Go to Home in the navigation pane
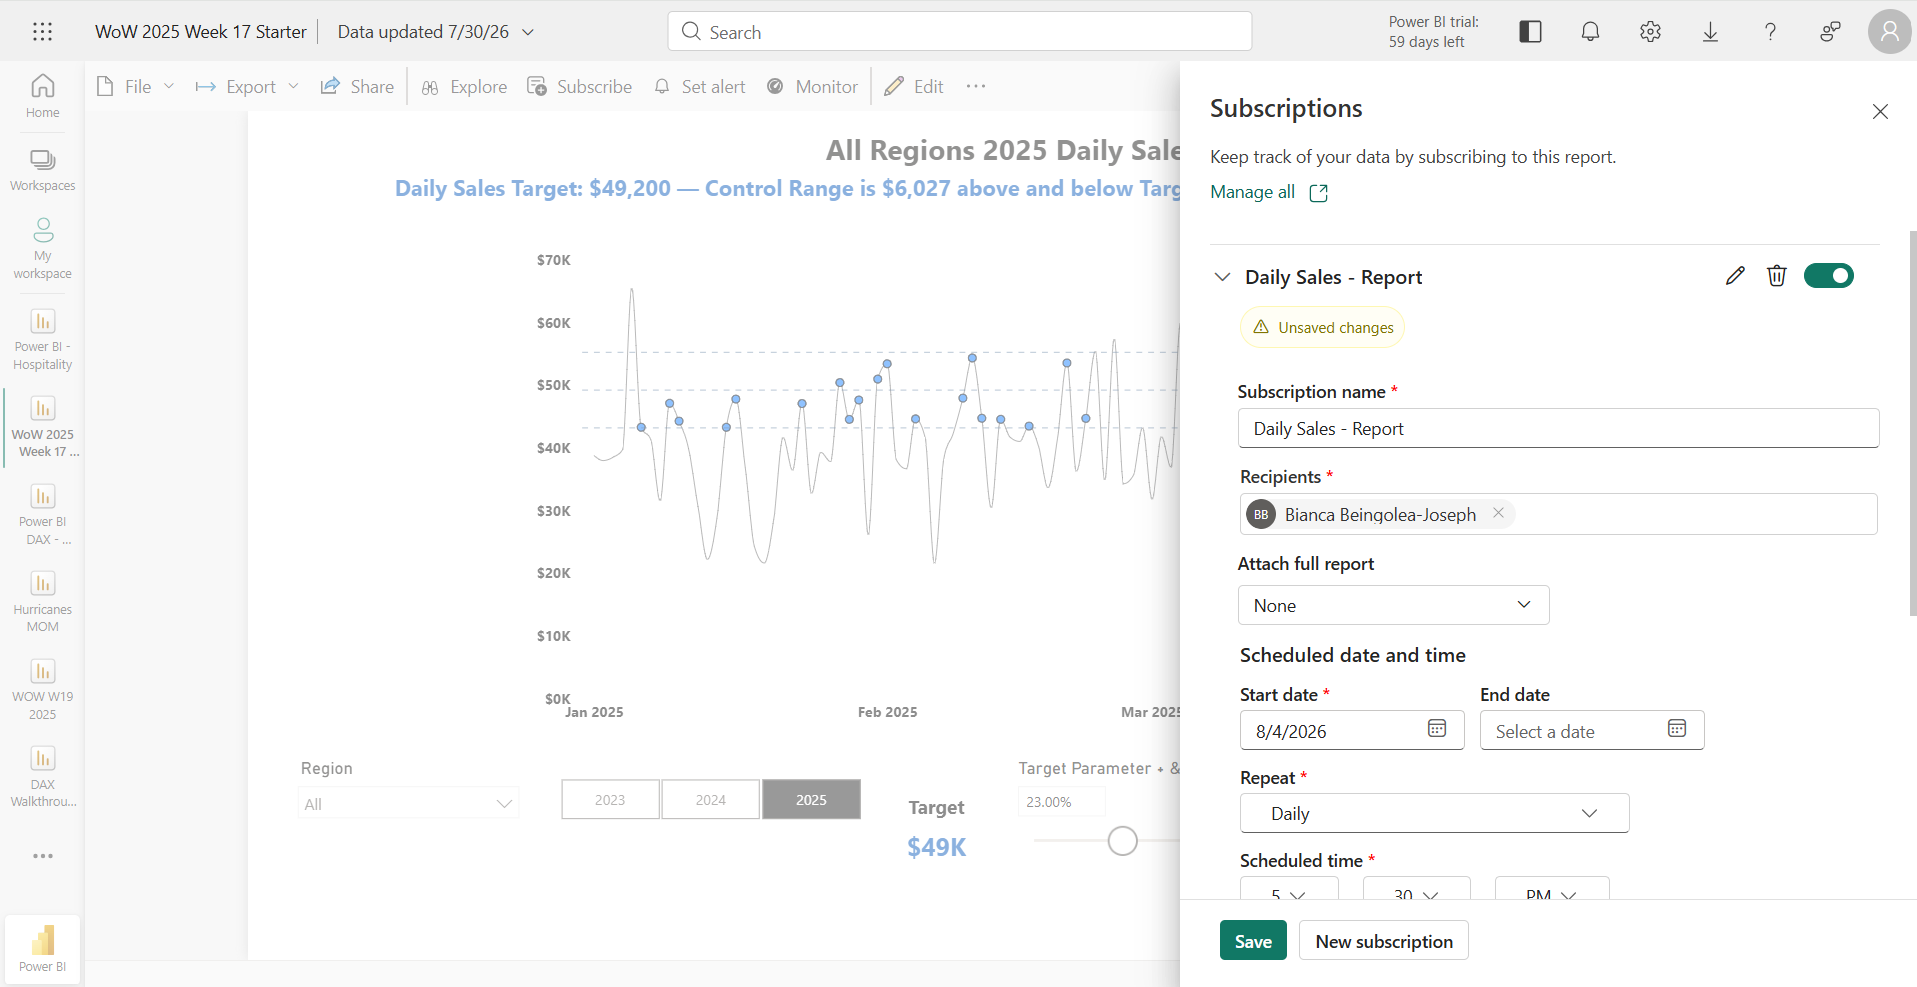The image size is (1917, 987). coord(42,96)
